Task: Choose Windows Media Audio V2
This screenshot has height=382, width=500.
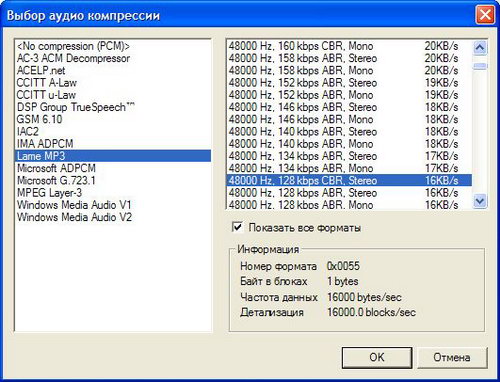Action: (x=113, y=217)
